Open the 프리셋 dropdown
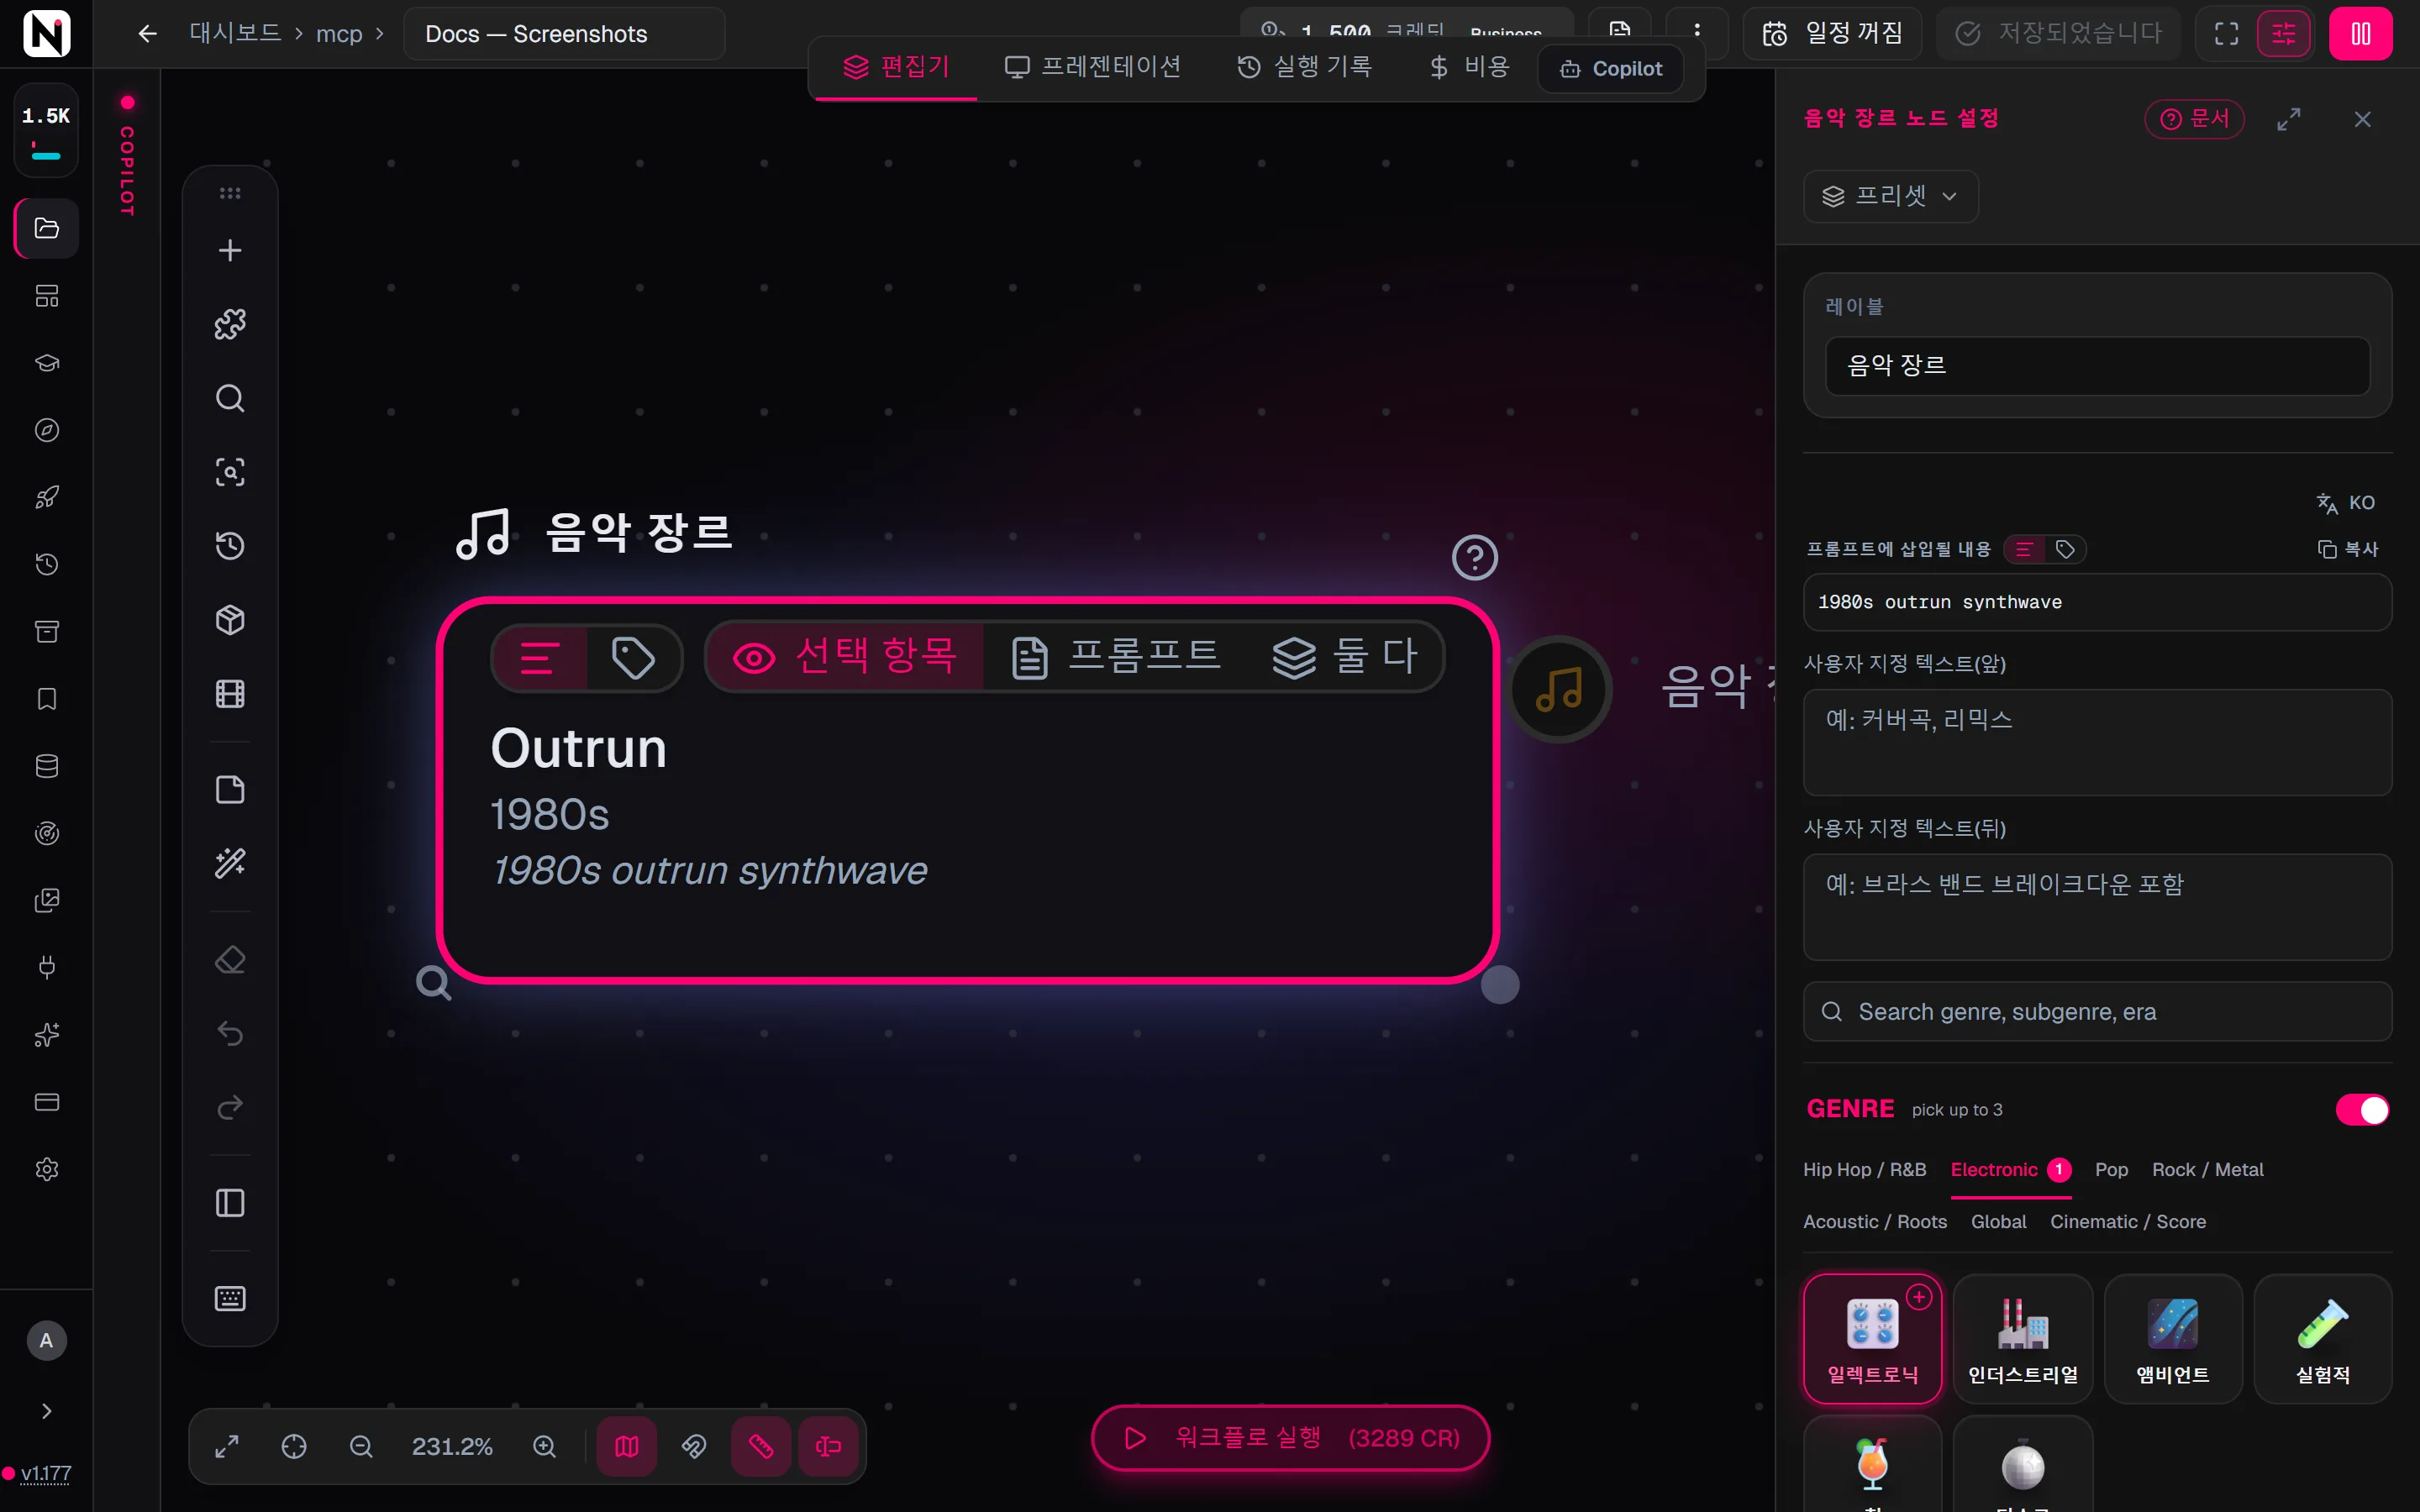The image size is (2420, 1512). [1890, 196]
